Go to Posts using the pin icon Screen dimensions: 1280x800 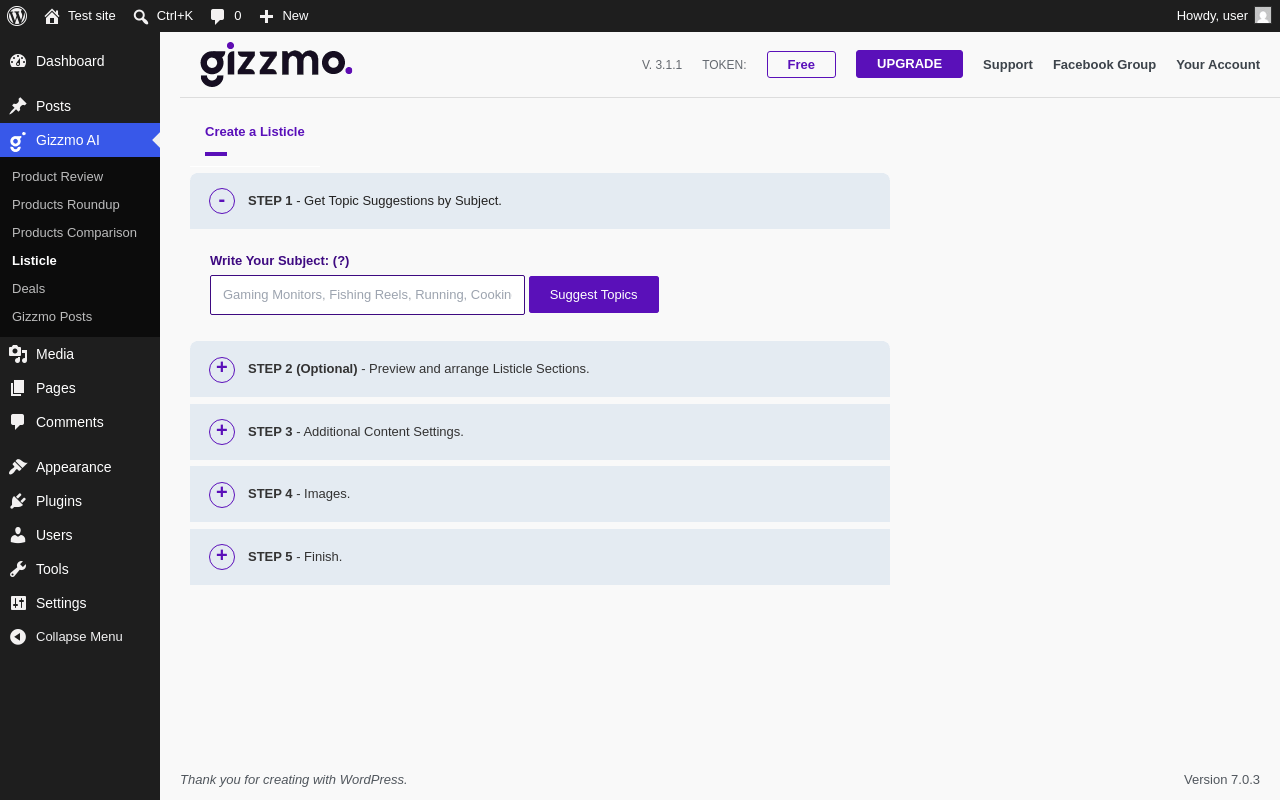[18, 106]
